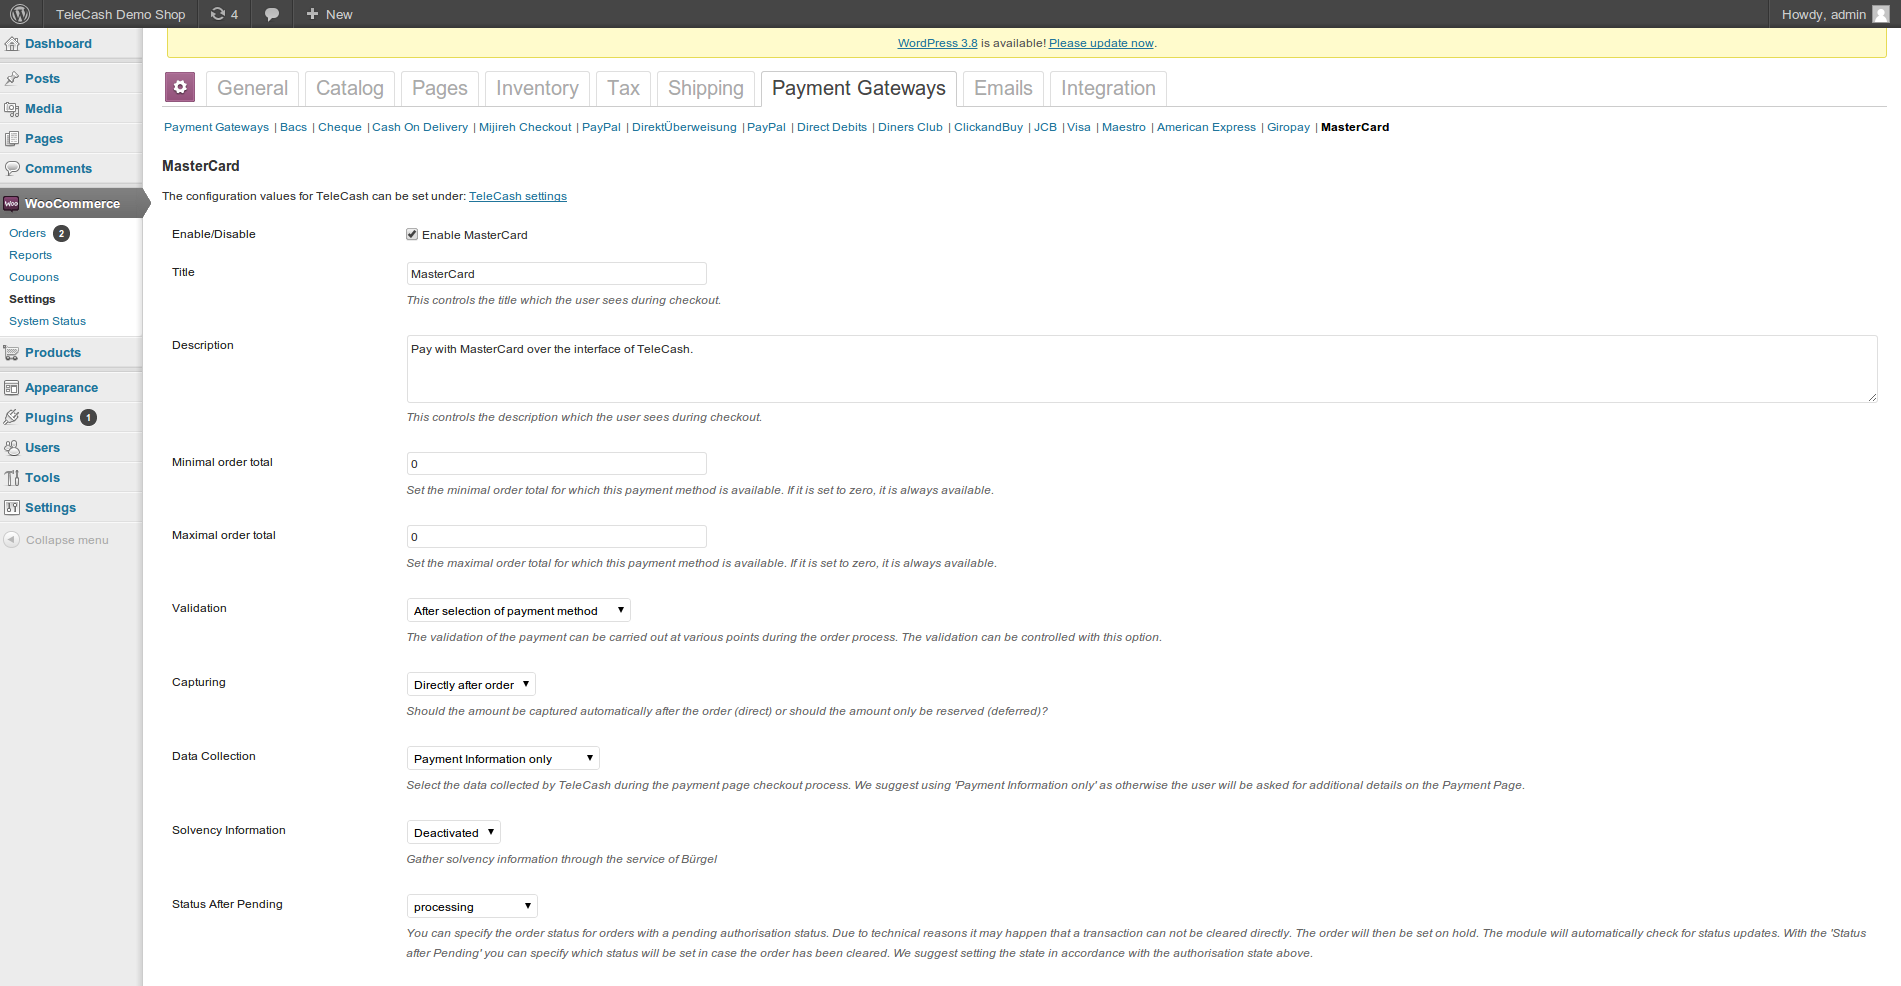1901x986 pixels.
Task: Click the Please update now link
Action: (x=1100, y=43)
